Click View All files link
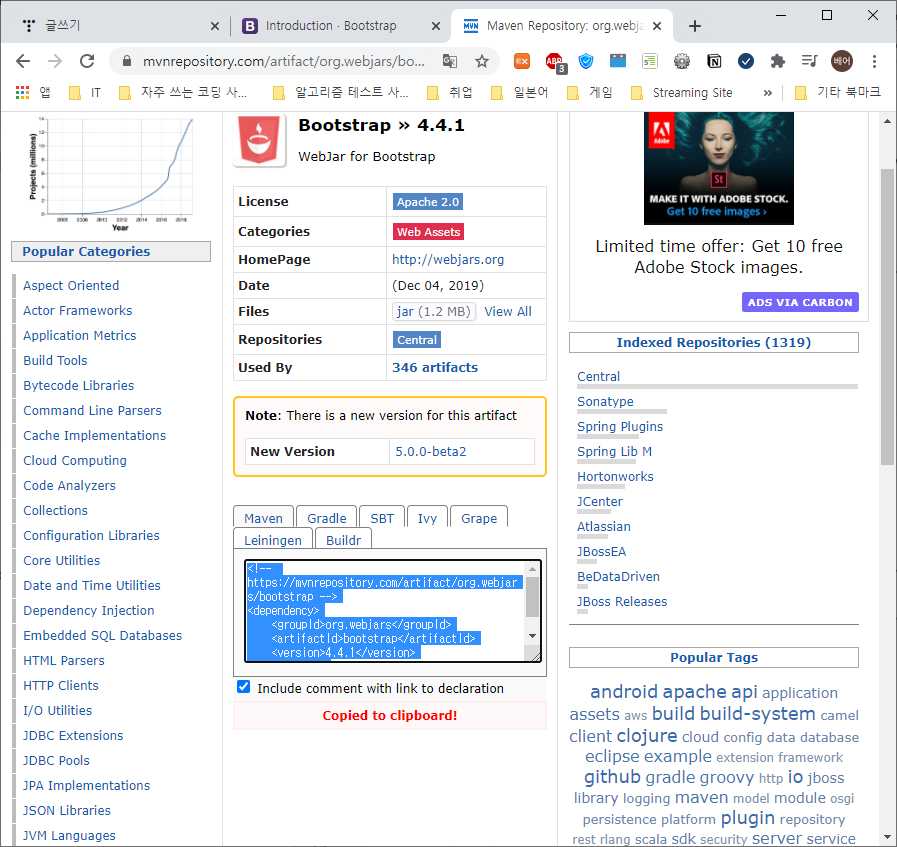897x847 pixels. click(x=508, y=312)
